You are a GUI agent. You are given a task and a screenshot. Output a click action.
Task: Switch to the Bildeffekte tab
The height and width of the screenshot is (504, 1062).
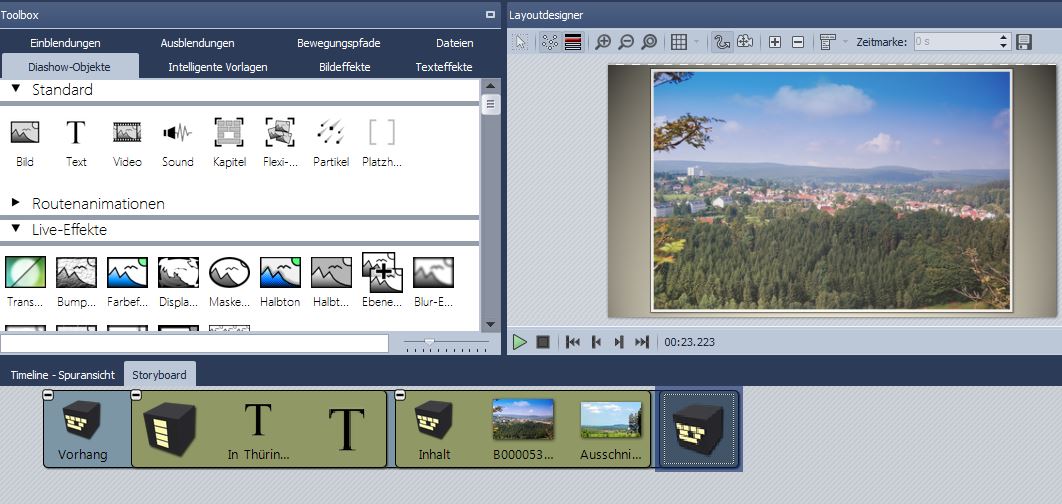[344, 67]
